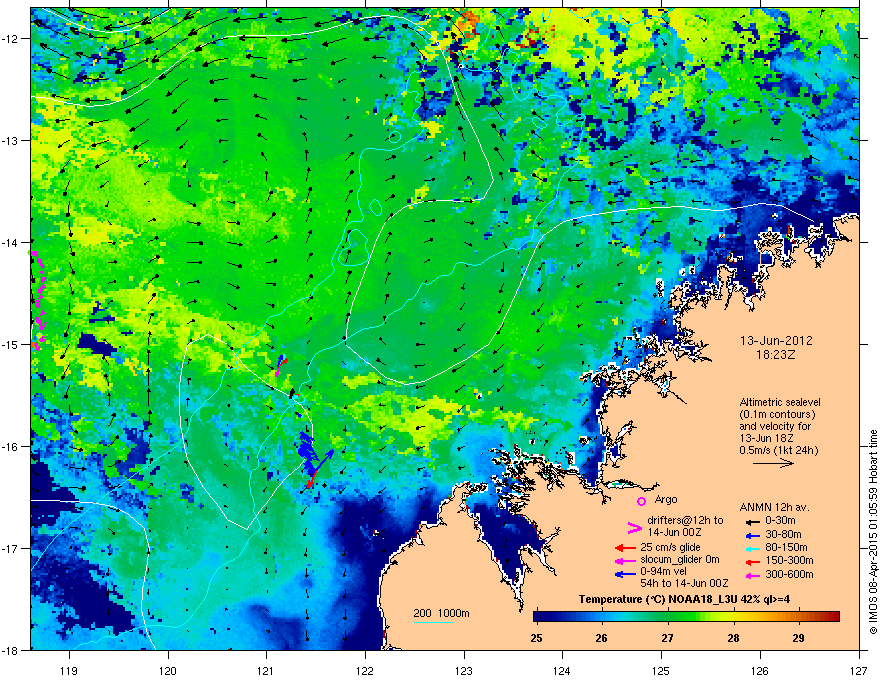Click the longitude axis label 126

tap(760, 671)
